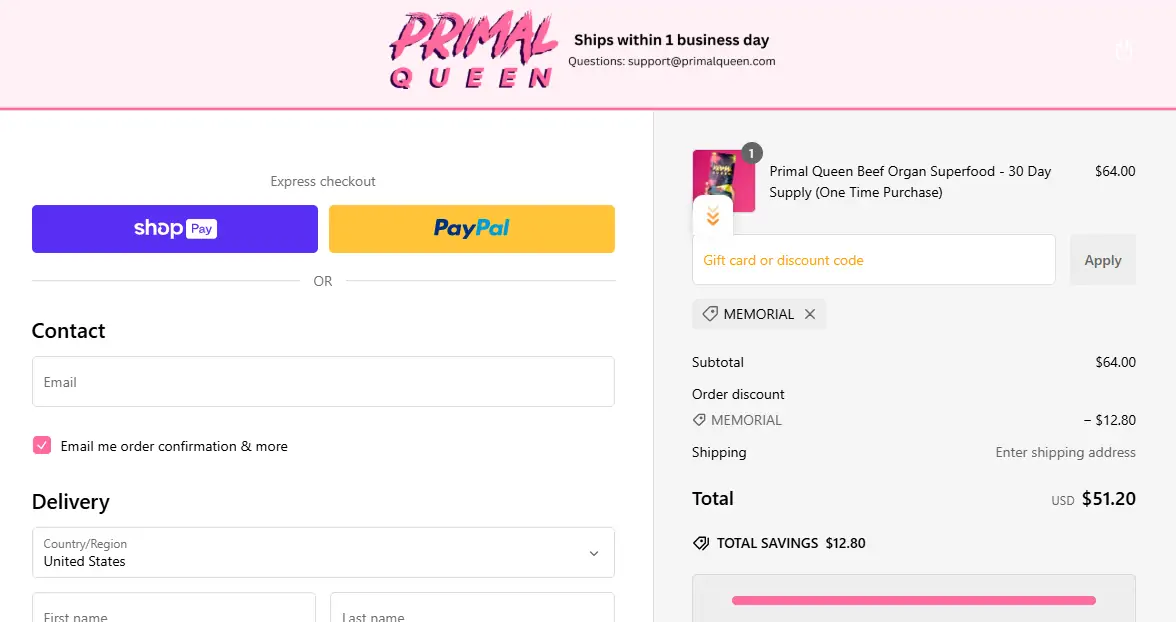The image size is (1176, 622).
Task: Click the total savings tag icon
Action: 701,543
